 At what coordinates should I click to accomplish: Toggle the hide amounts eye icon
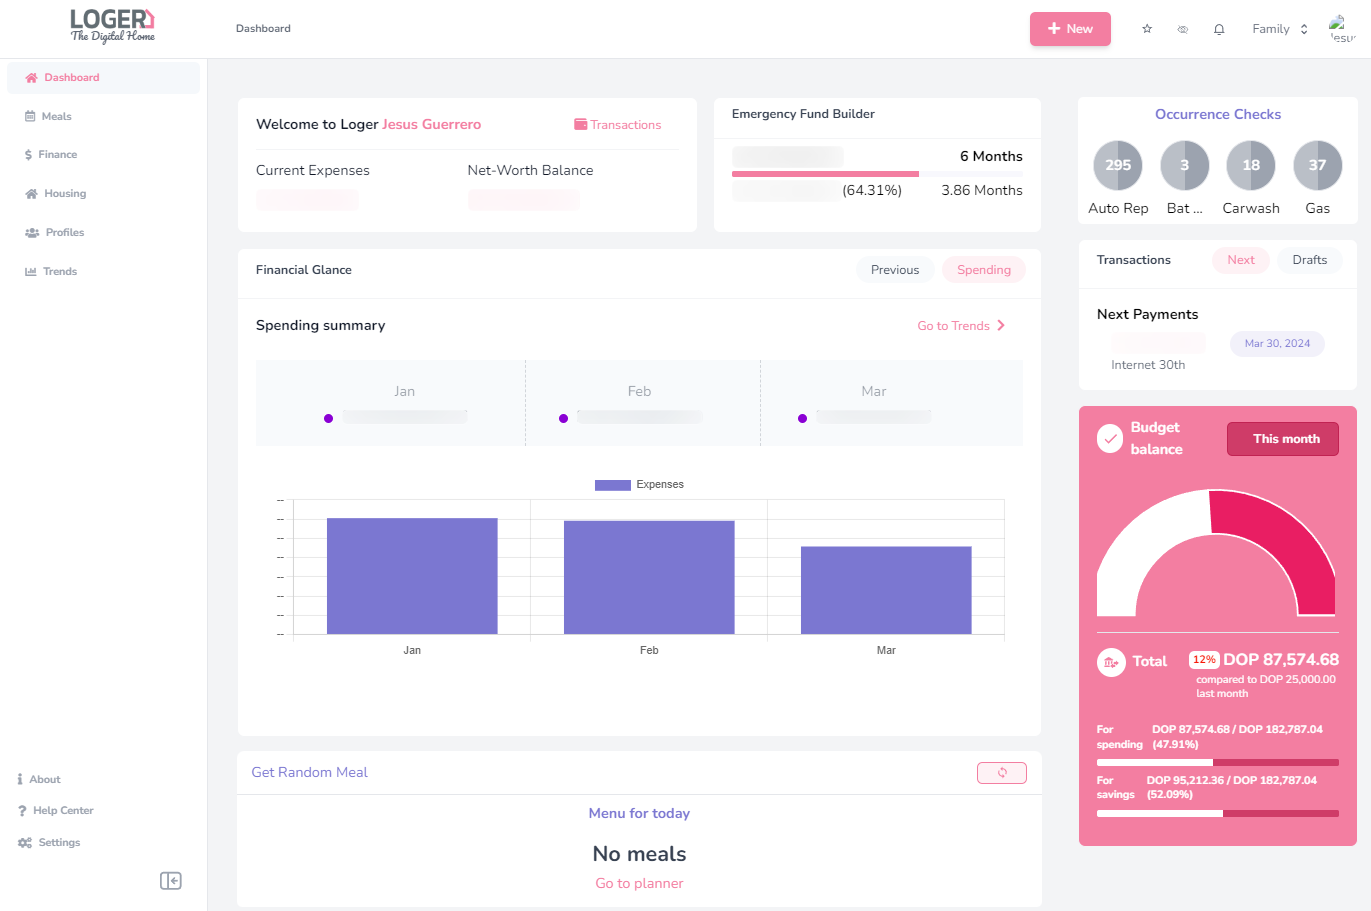[x=1183, y=29]
